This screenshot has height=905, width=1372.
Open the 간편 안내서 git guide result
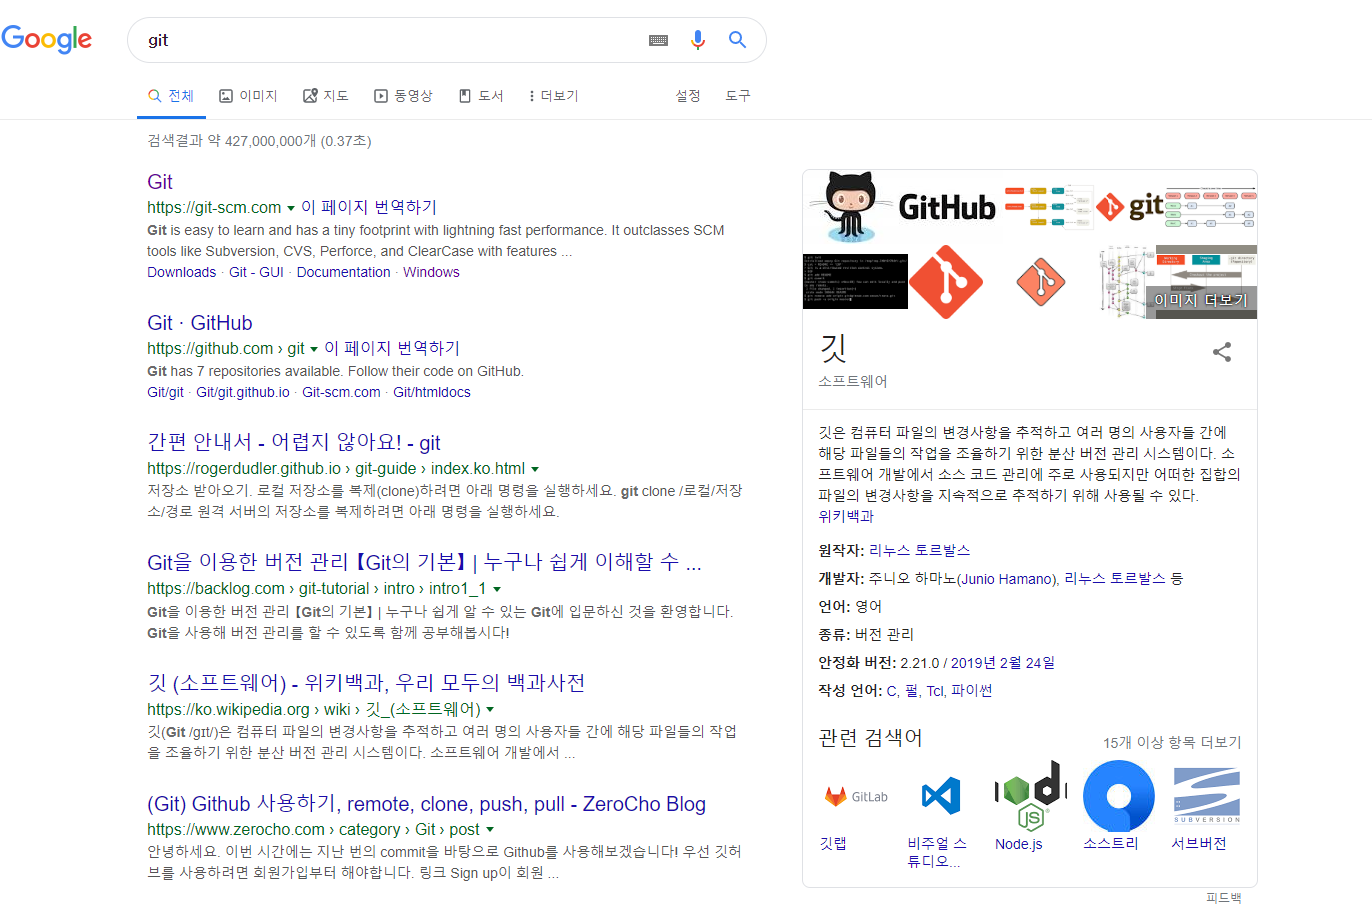(294, 443)
